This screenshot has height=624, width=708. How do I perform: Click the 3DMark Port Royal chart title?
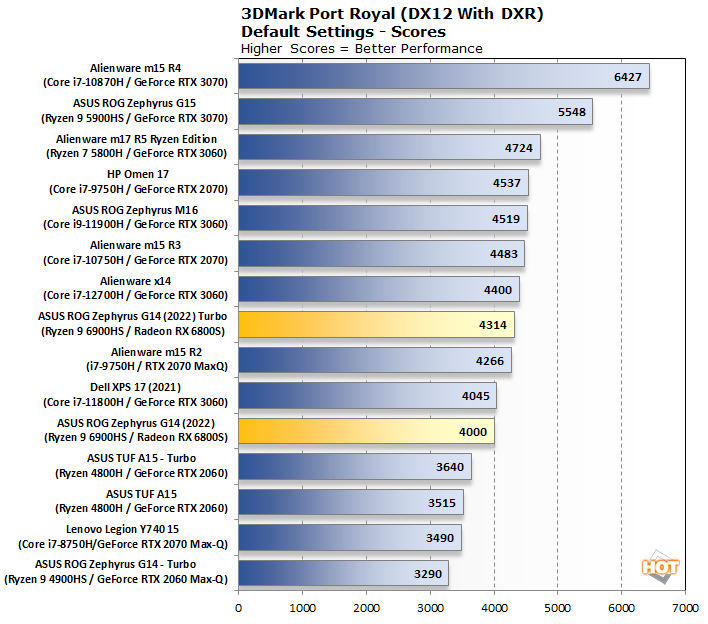tap(392, 23)
